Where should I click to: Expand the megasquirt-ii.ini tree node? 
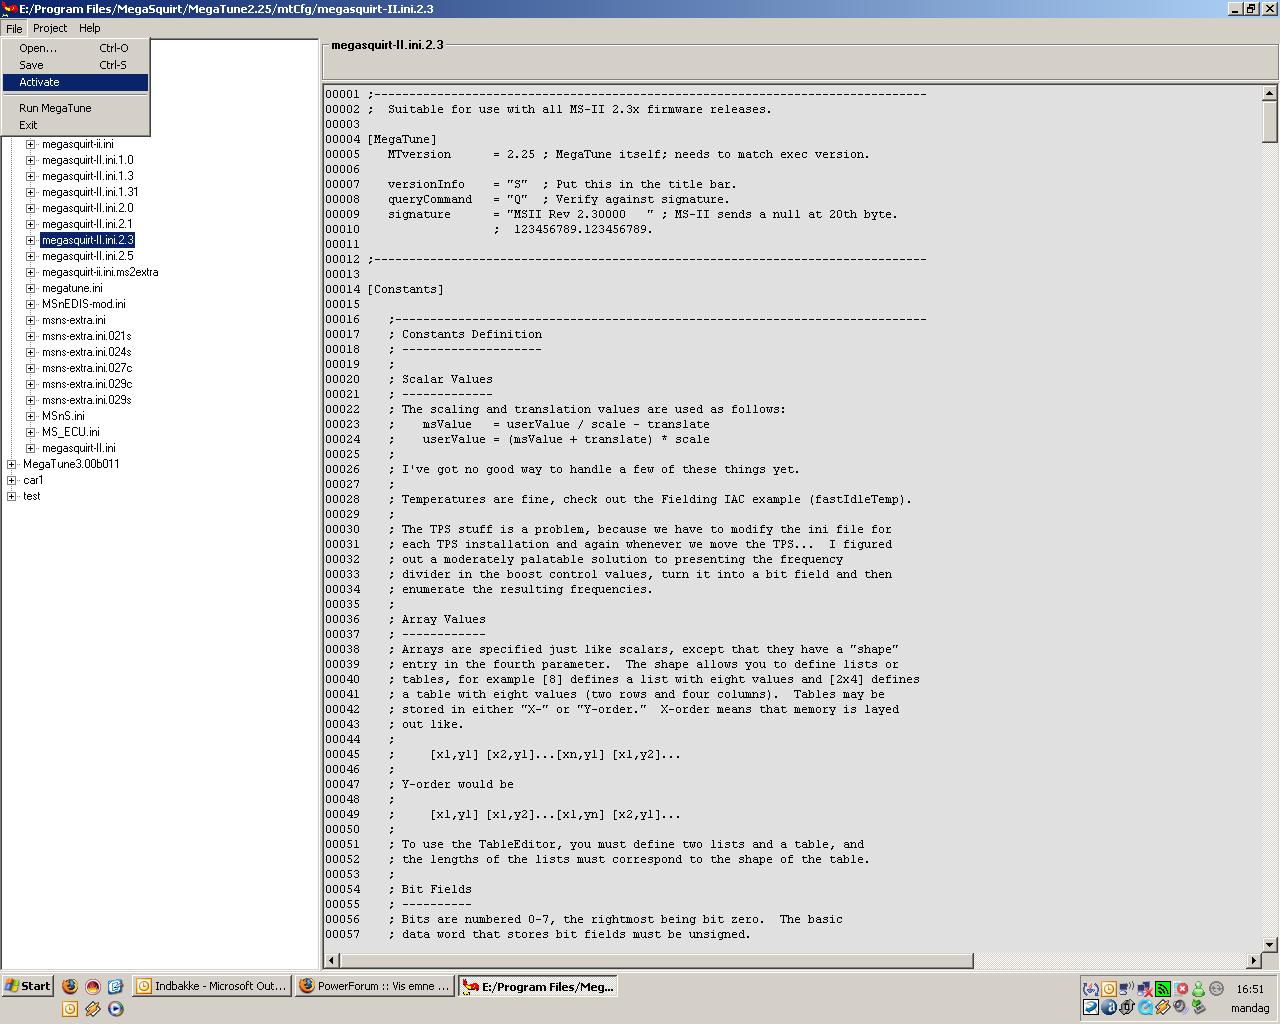click(x=31, y=144)
